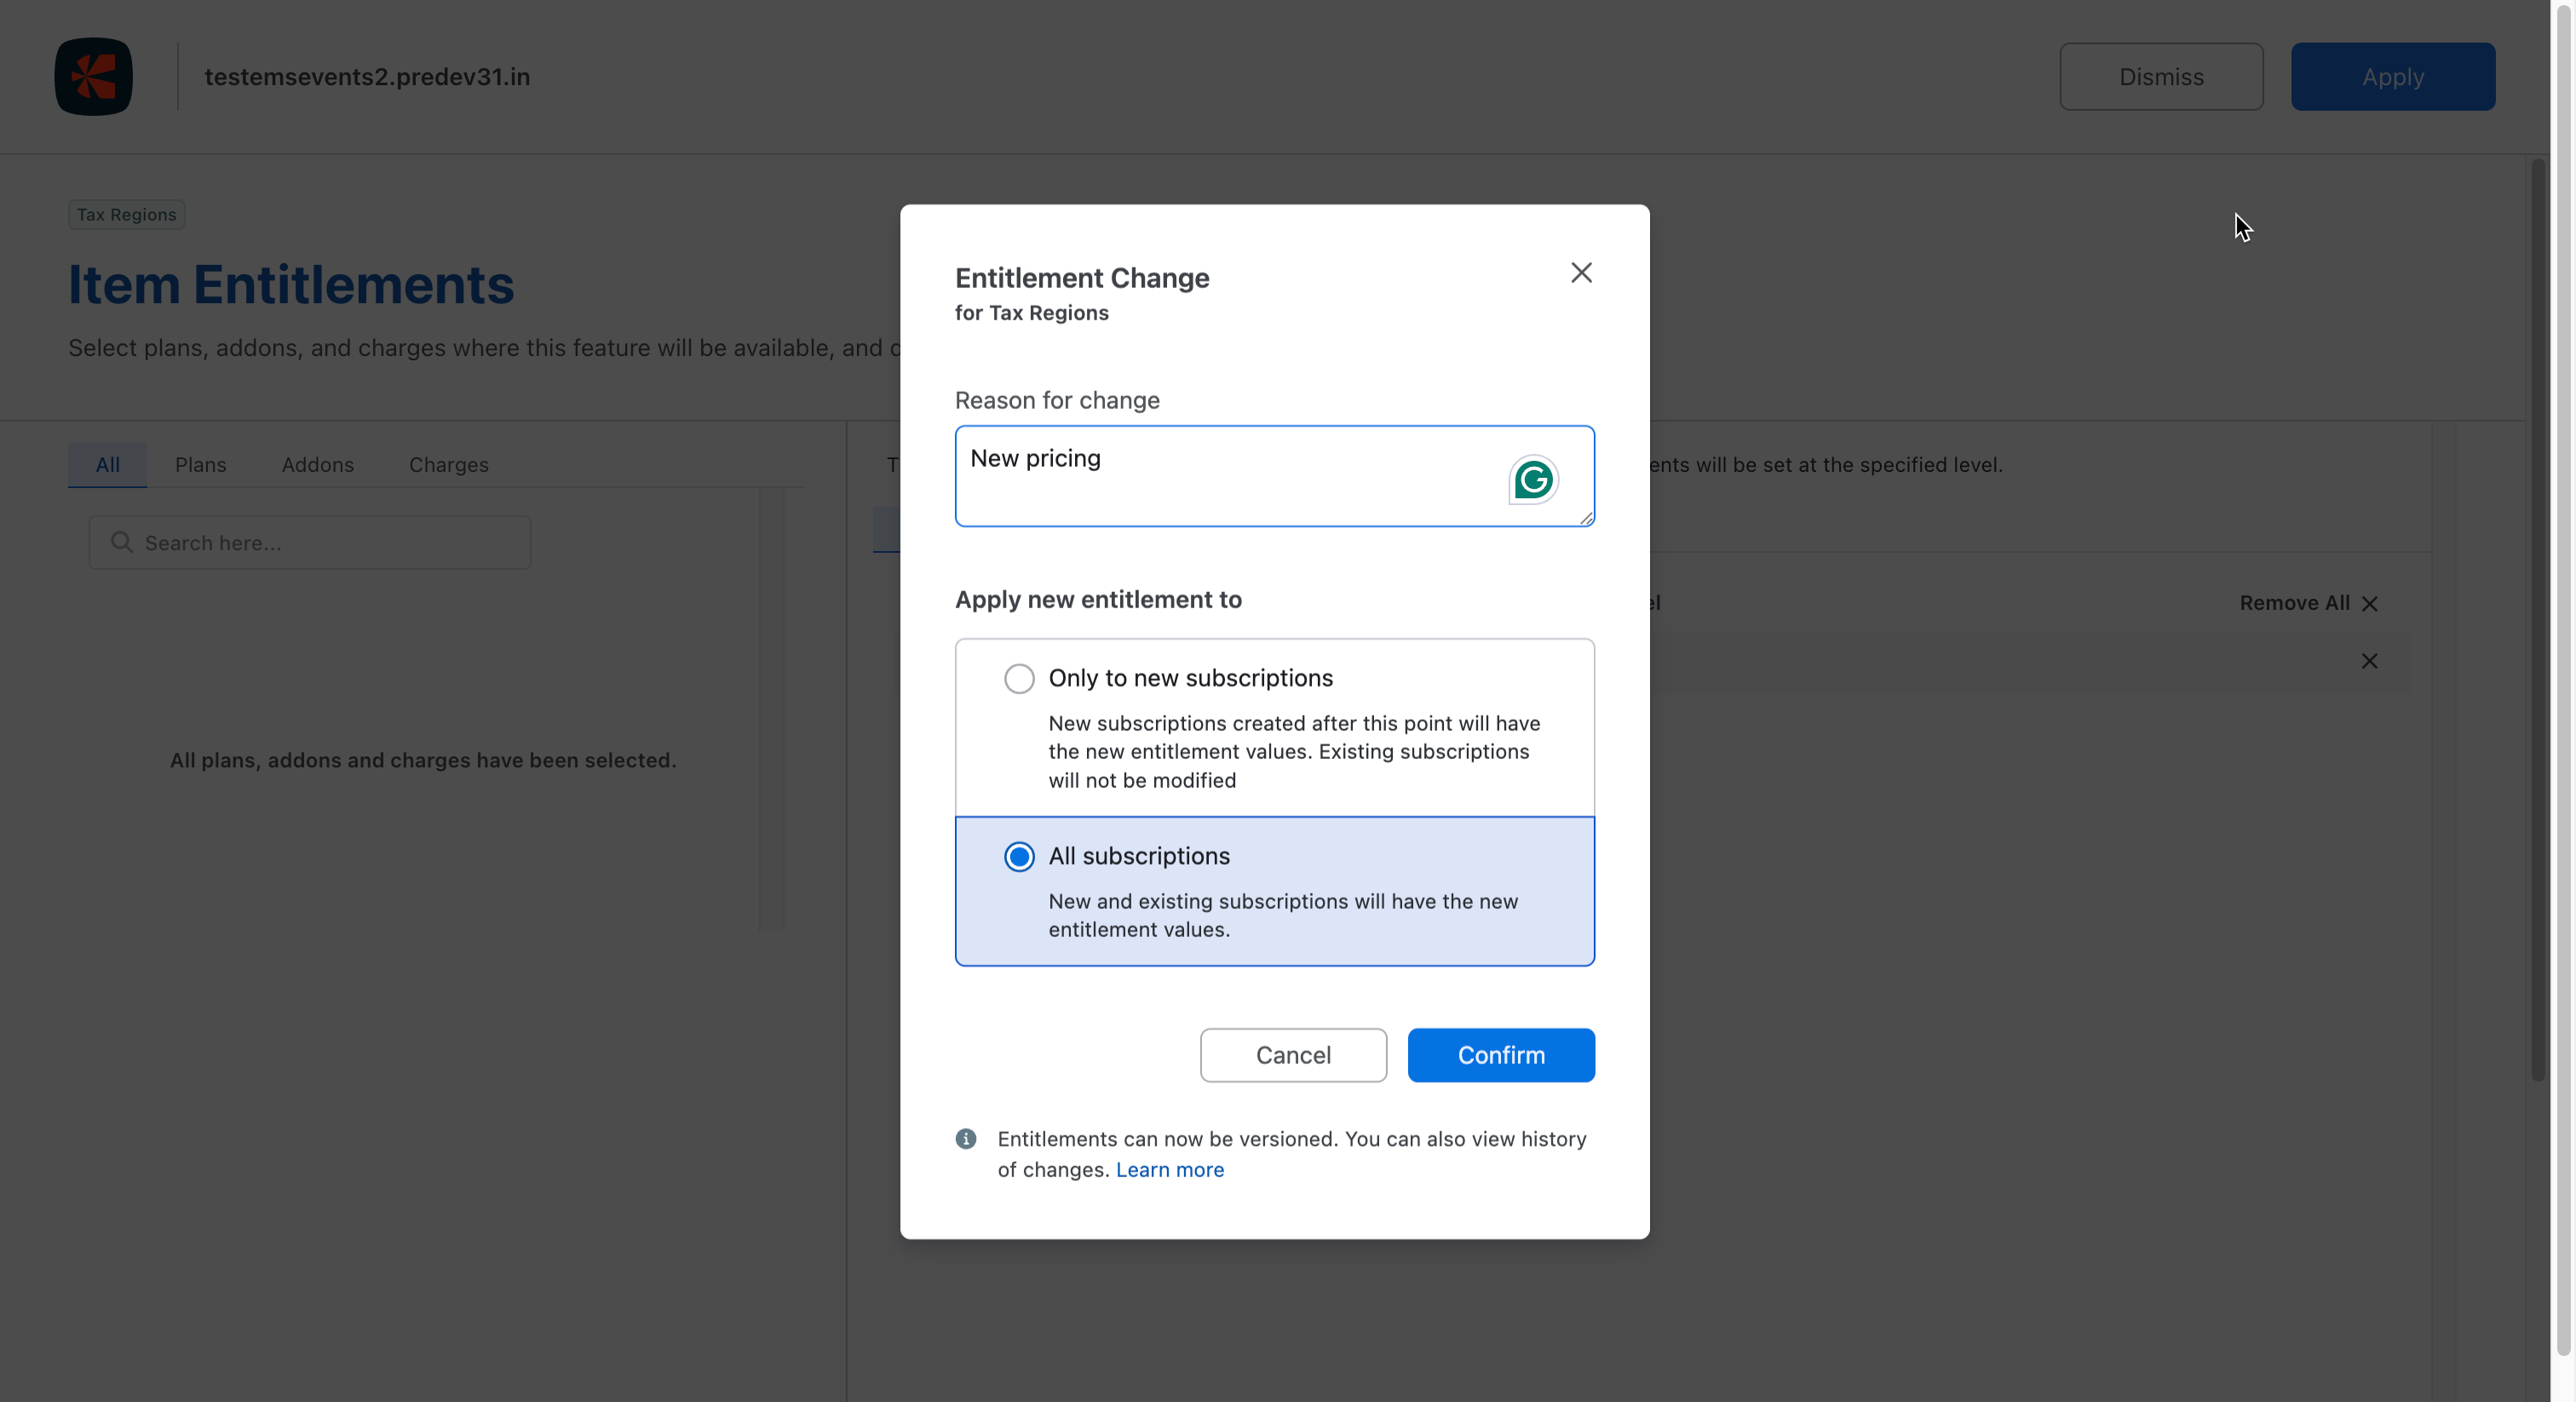This screenshot has width=2576, height=1402.
Task: Switch to the Addons tab
Action: click(x=317, y=465)
